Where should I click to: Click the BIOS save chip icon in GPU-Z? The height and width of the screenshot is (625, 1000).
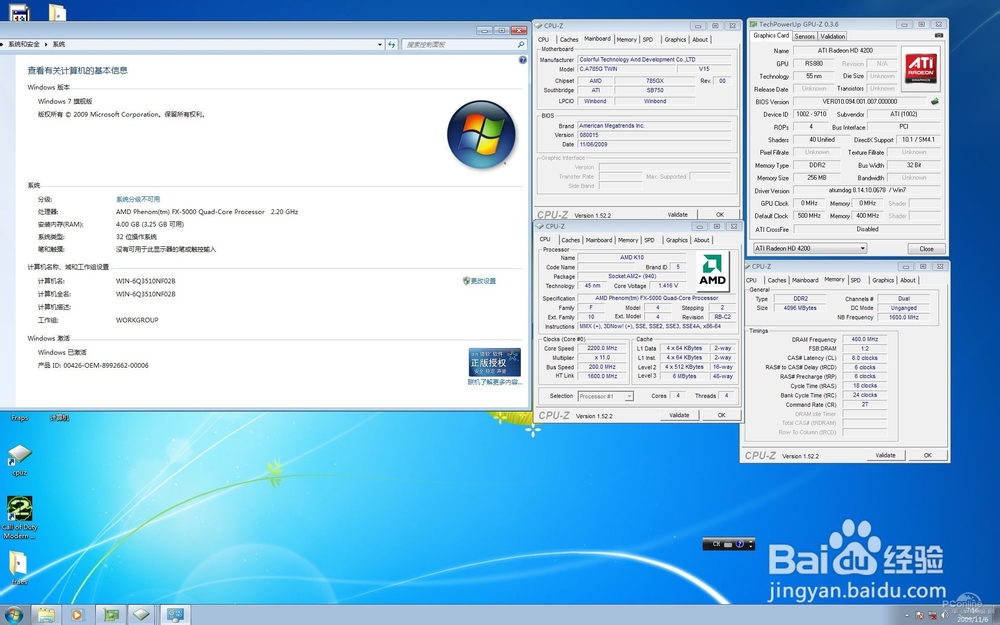(x=935, y=101)
